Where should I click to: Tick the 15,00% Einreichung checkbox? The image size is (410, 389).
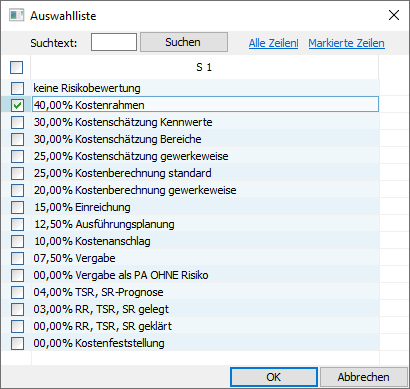click(x=17, y=207)
